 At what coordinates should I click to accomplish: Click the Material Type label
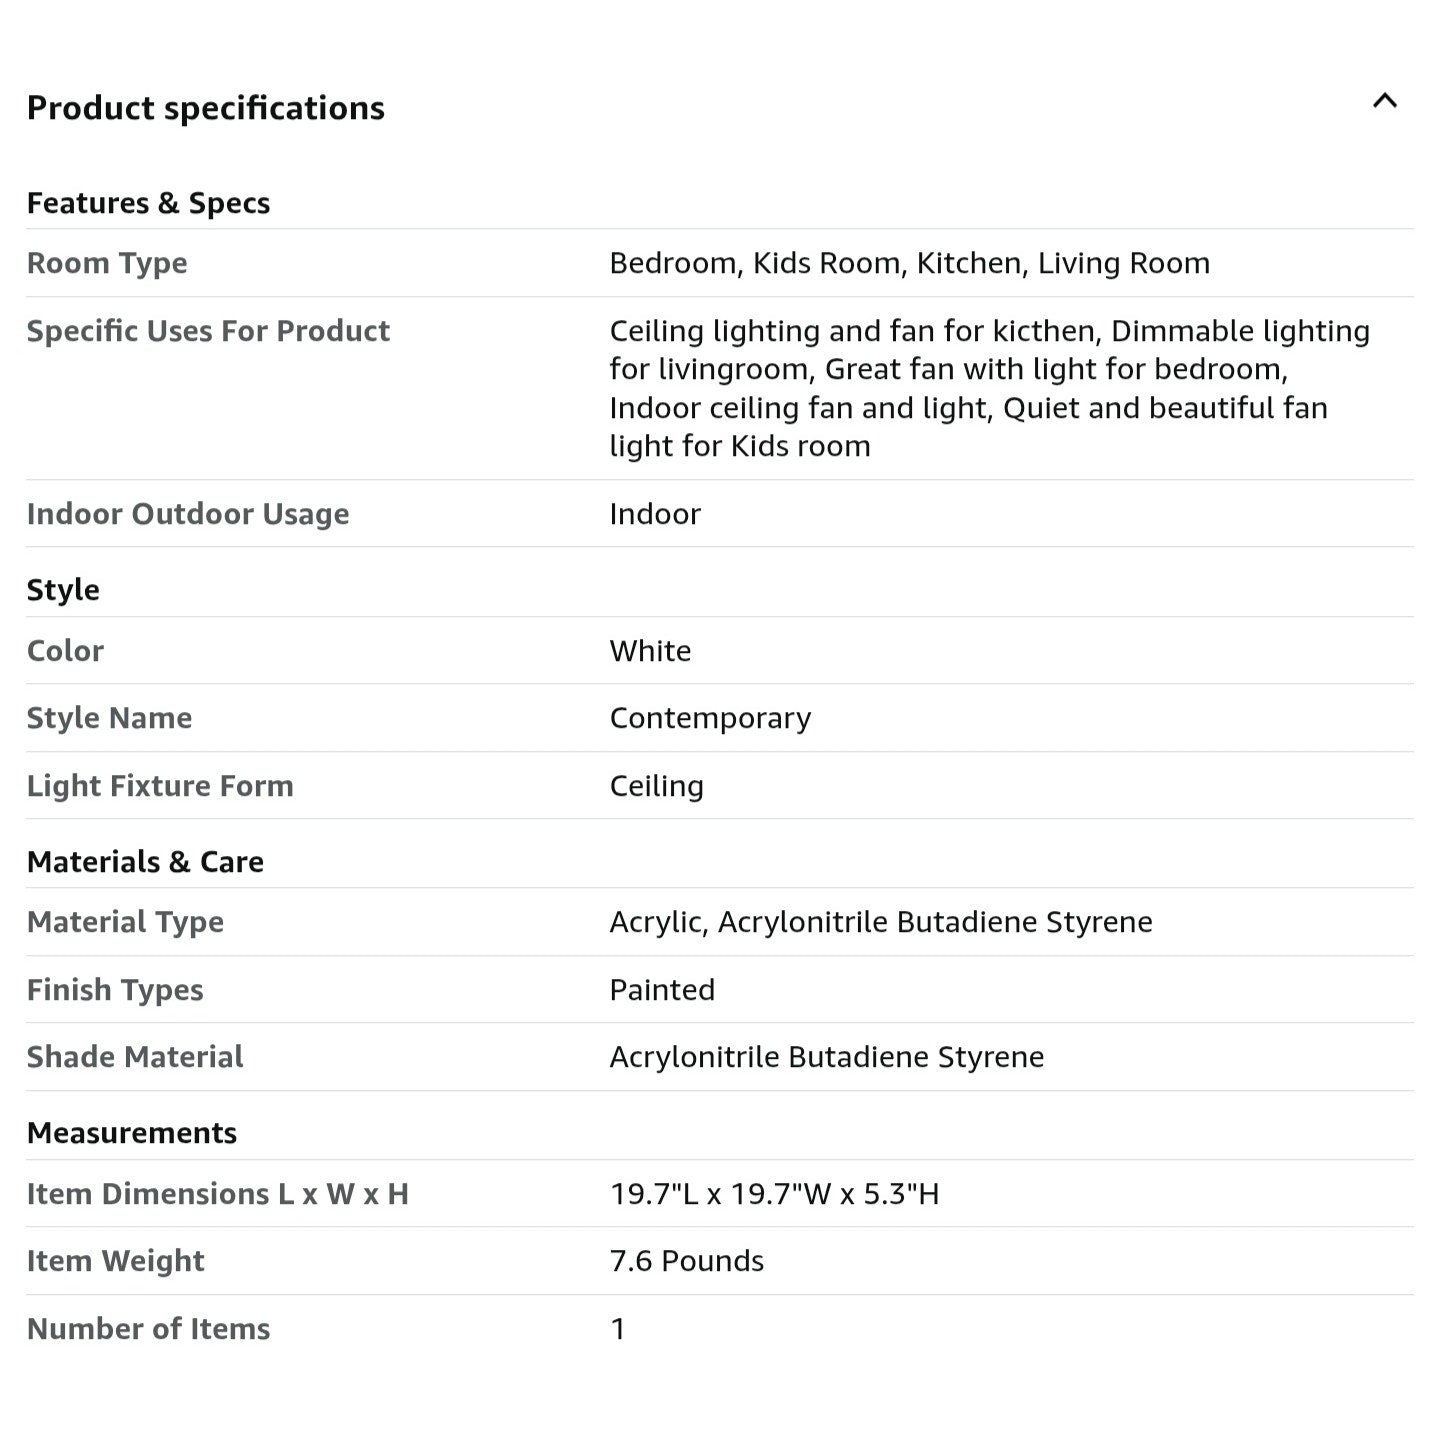[125, 922]
